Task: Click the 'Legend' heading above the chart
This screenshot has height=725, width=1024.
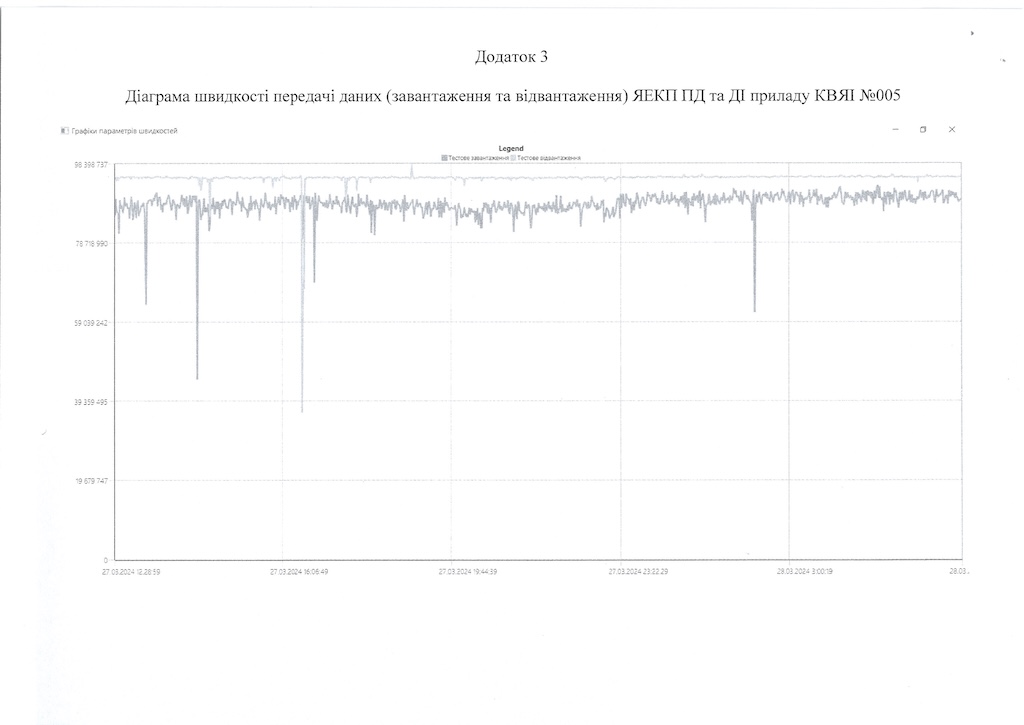Action: pos(510,149)
